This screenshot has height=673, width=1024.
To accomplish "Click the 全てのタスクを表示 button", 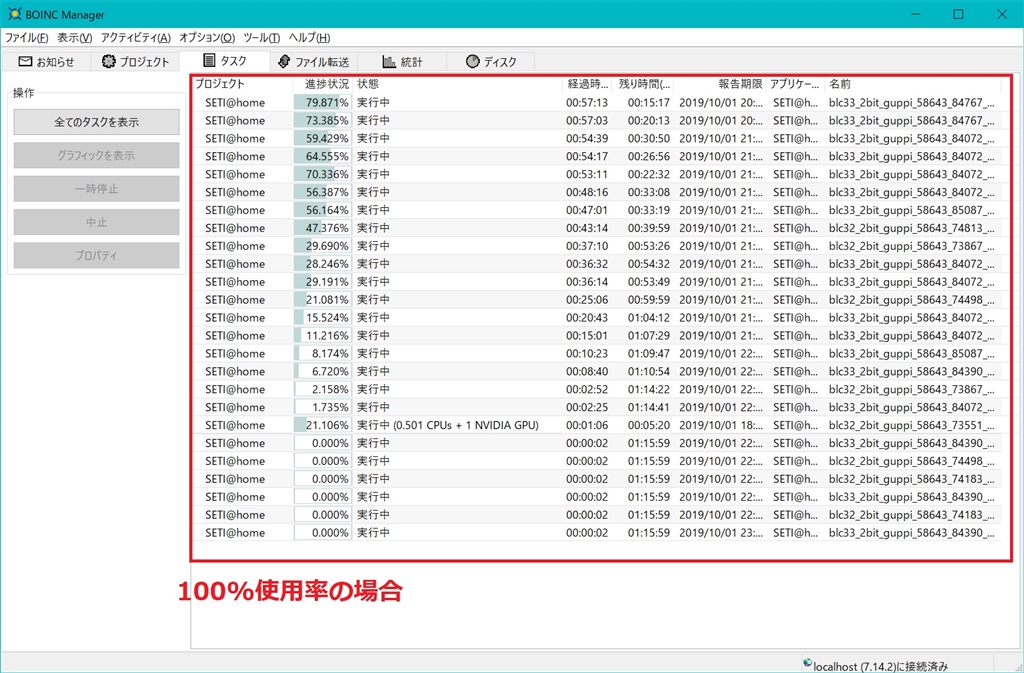I will [97, 122].
